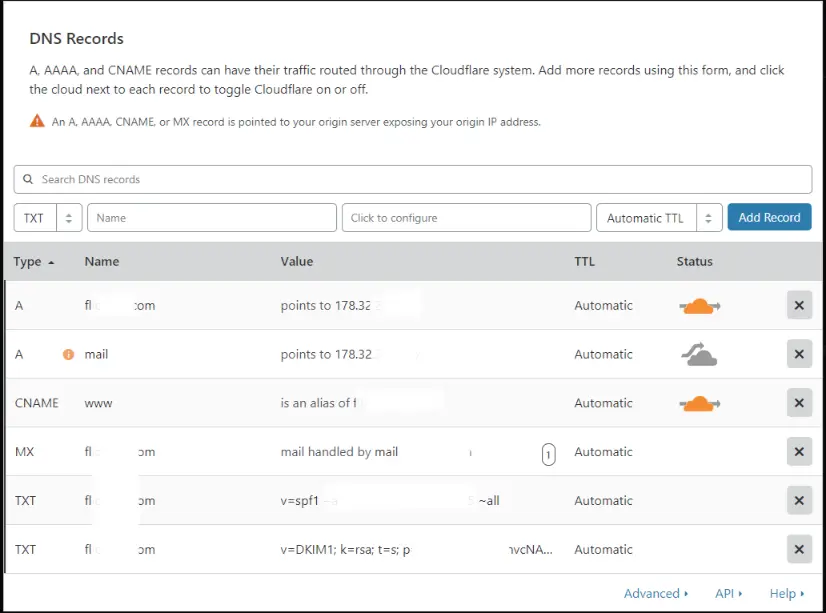Click 'points to 178.32' in mail row
Viewport: 826px width, 613px height.
pos(326,354)
